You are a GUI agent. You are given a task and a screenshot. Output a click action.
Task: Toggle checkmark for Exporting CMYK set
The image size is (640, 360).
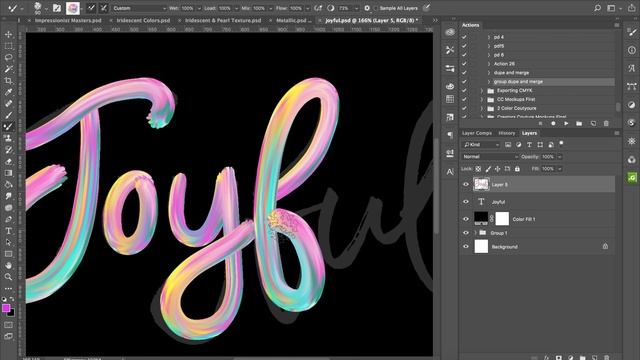464,90
